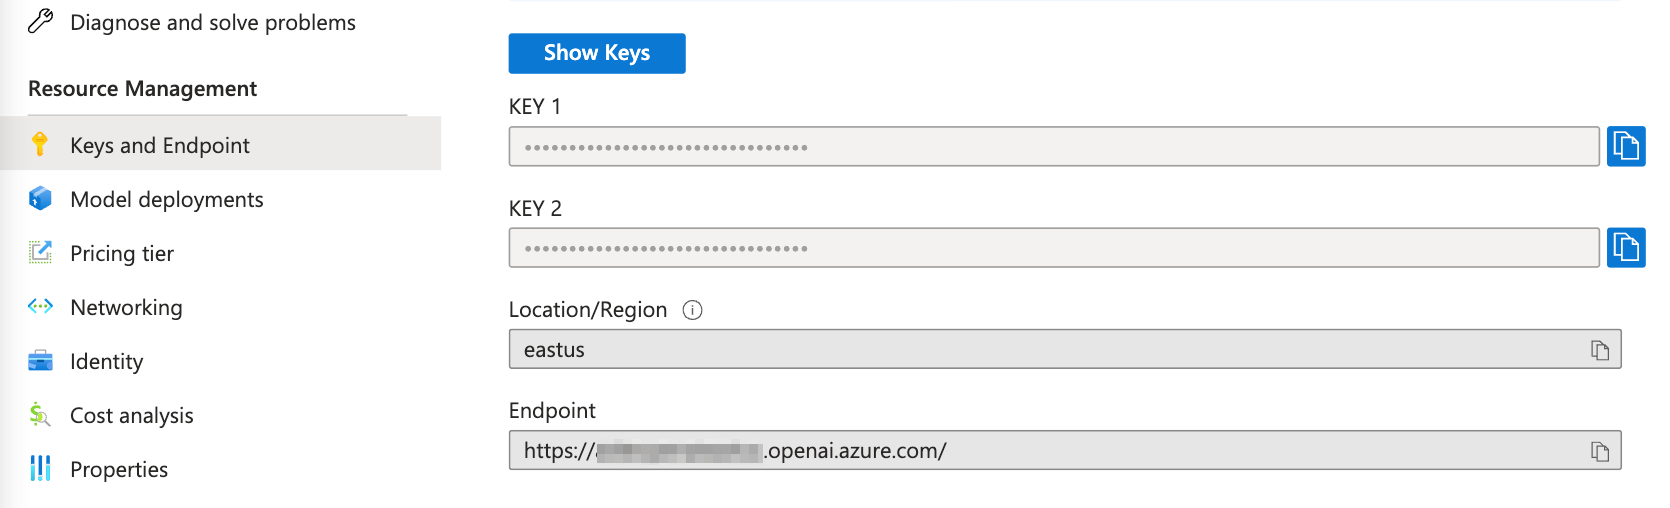Click the Properties bars icon
This screenshot has width=1670, height=508.
click(x=40, y=468)
